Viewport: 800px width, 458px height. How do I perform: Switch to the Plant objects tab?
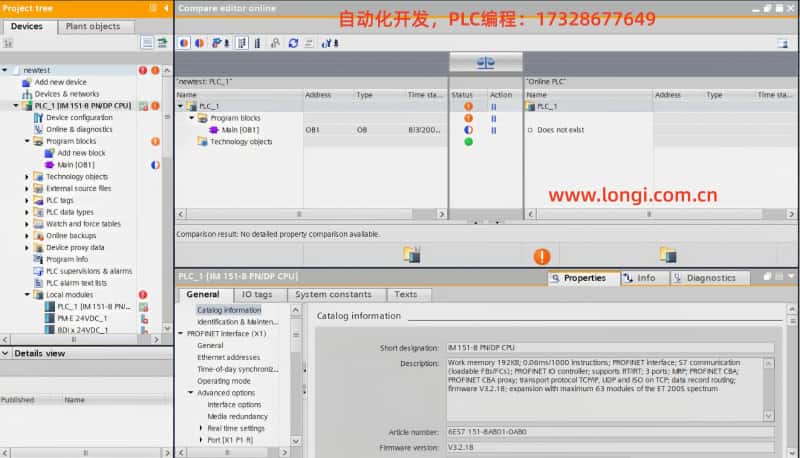92,26
